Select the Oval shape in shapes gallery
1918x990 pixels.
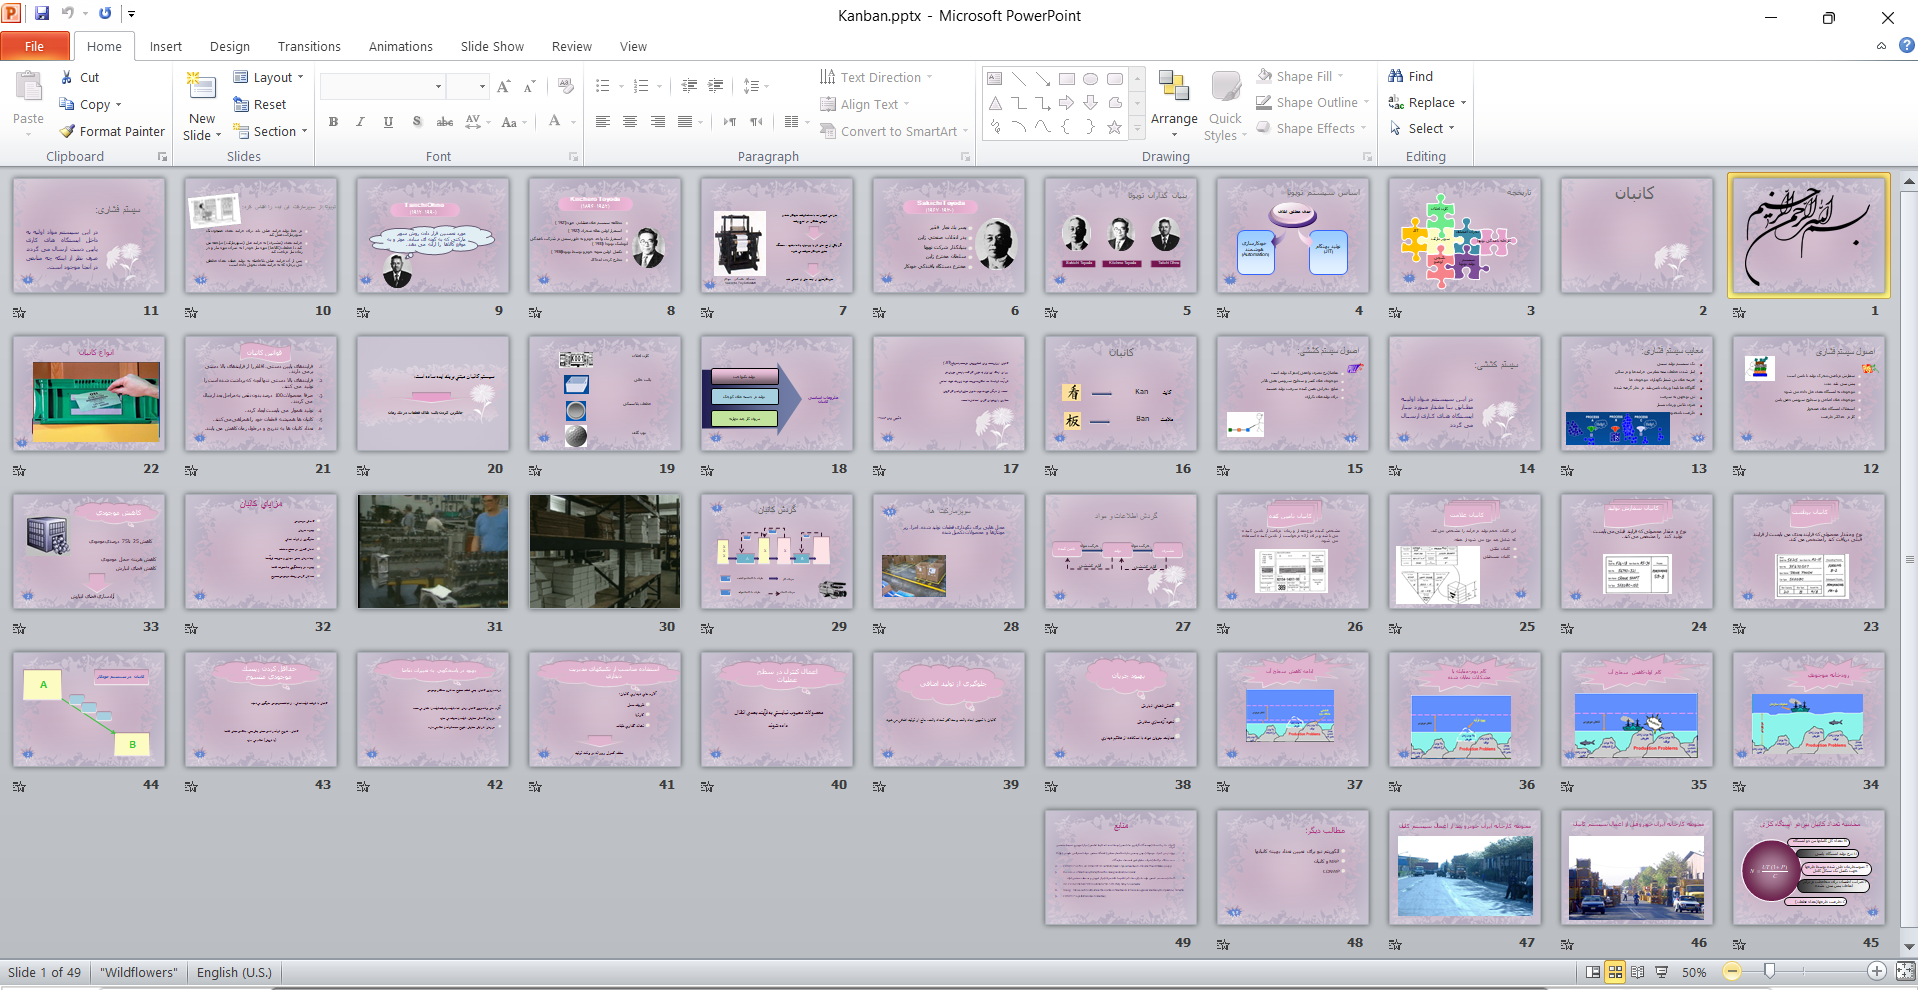1091,79
